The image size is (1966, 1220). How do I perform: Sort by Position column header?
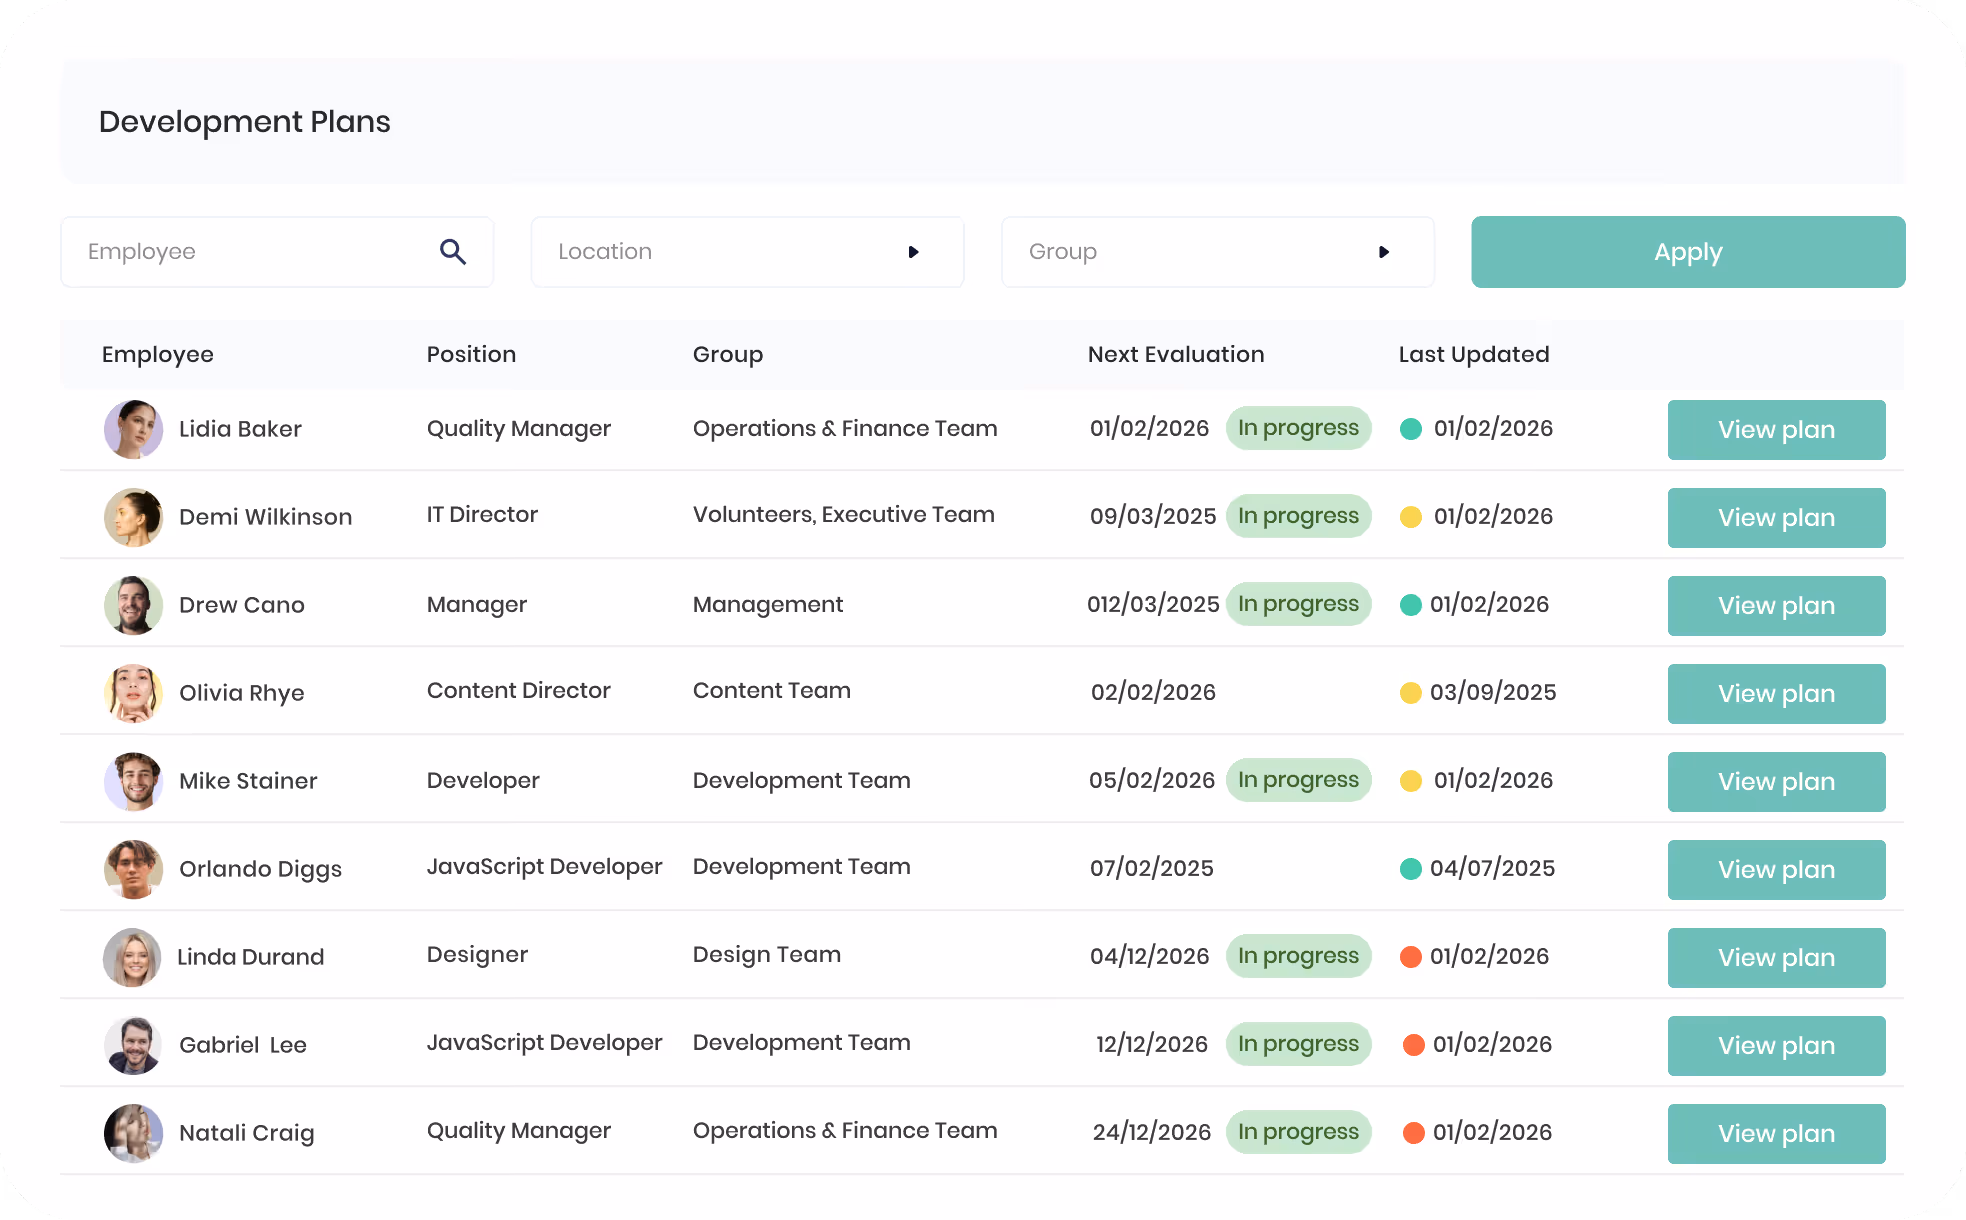[x=471, y=354]
